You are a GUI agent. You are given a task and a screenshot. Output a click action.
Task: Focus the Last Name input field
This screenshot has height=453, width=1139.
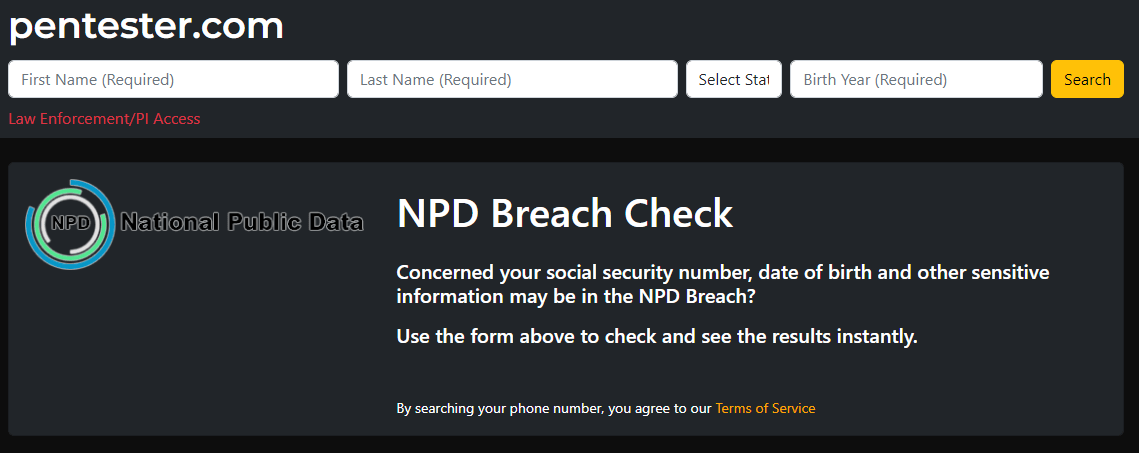[512, 80]
